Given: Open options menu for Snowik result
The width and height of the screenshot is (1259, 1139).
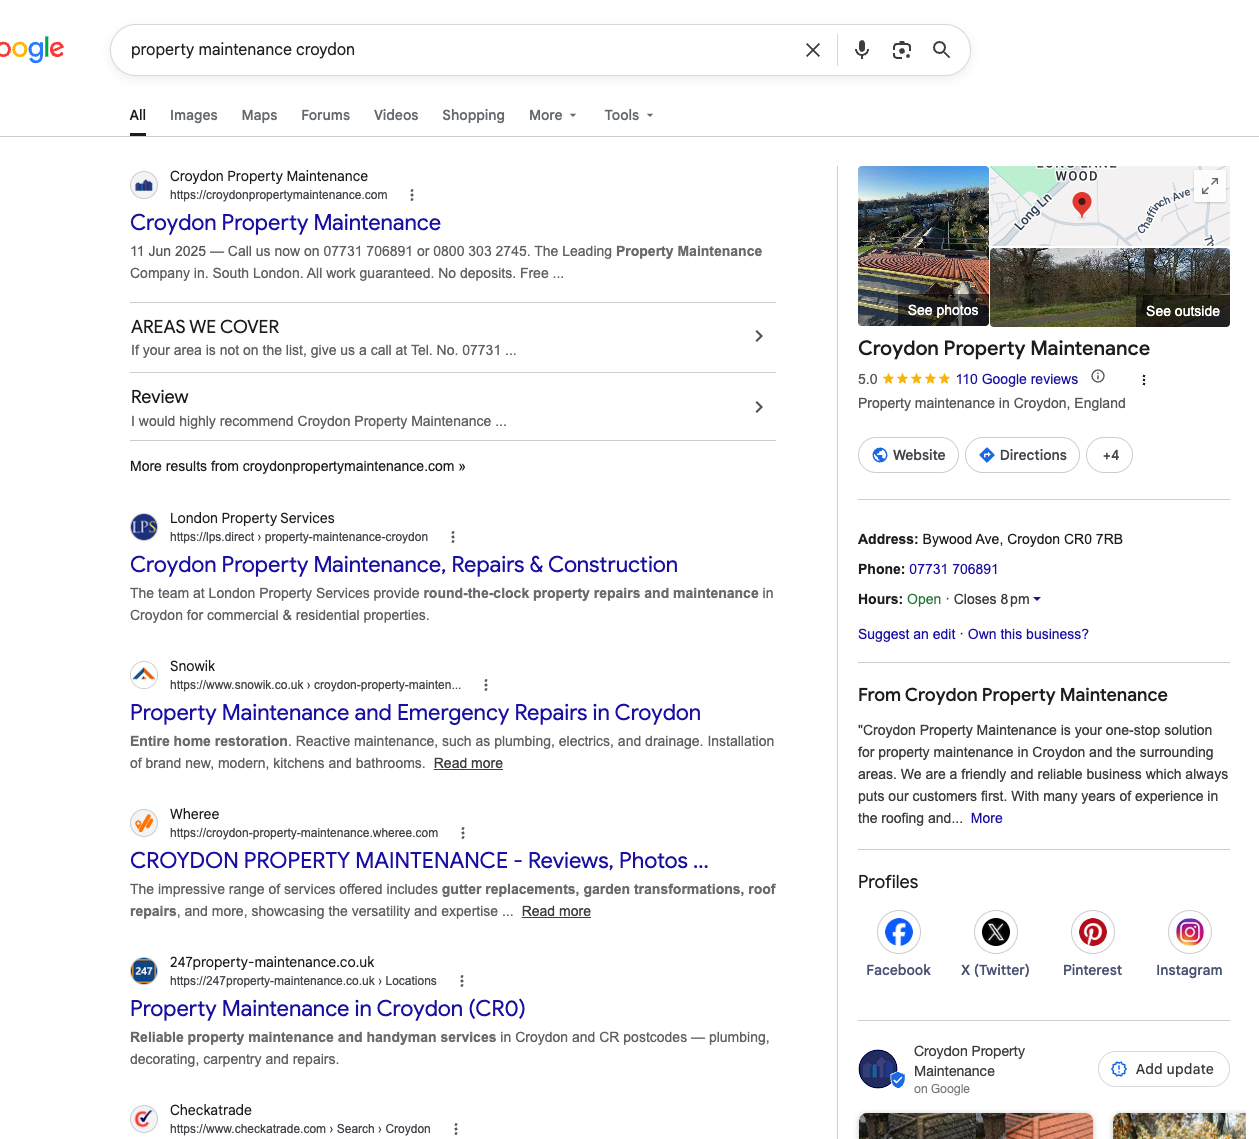Looking at the screenshot, I should tap(486, 685).
